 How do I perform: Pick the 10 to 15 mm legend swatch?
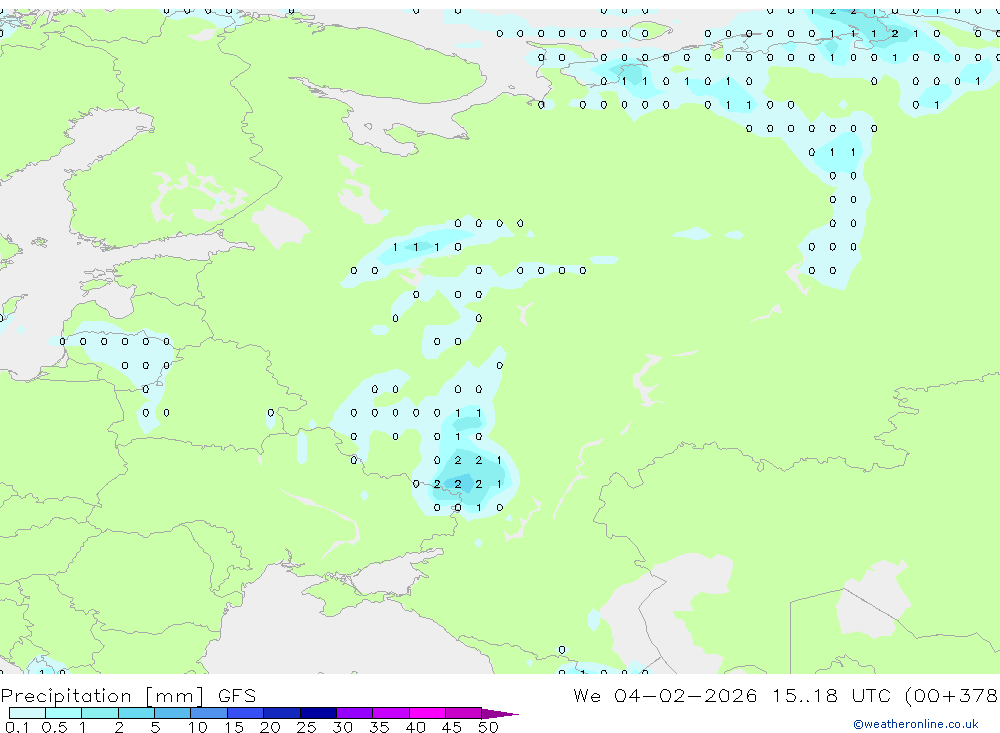tap(209, 713)
